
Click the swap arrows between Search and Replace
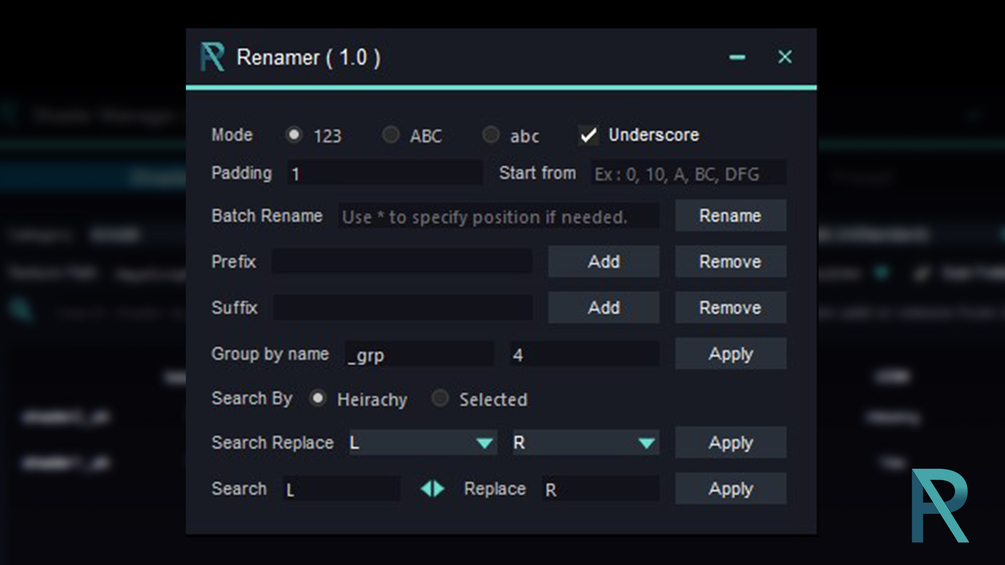[432, 489]
